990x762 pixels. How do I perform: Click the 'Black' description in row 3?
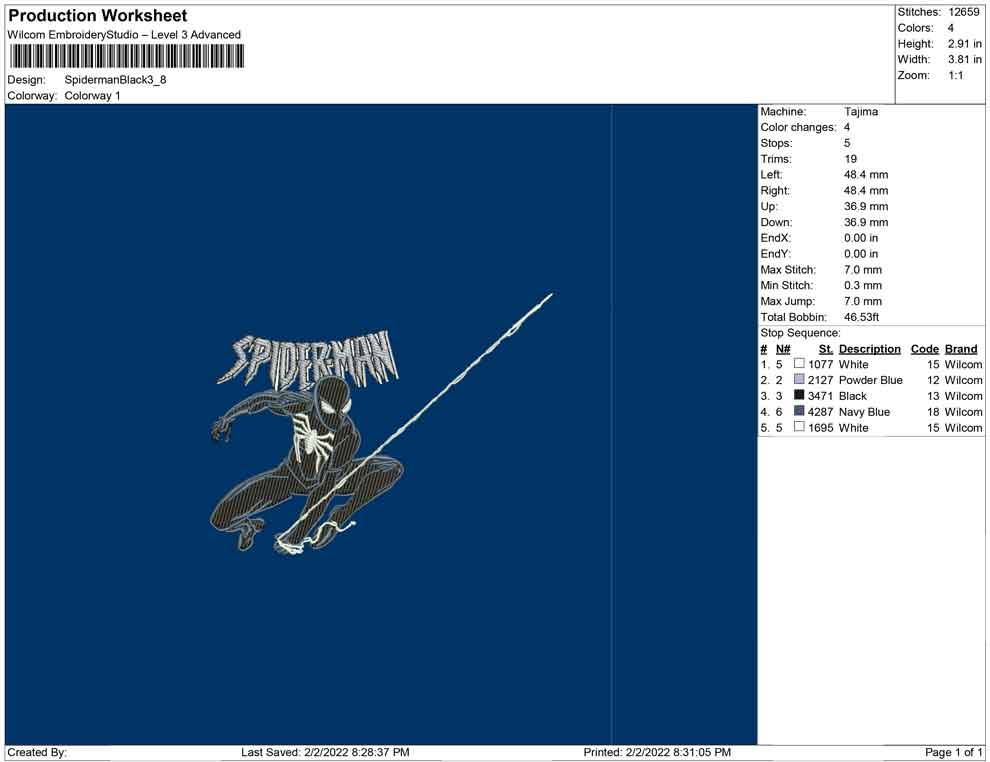click(852, 396)
